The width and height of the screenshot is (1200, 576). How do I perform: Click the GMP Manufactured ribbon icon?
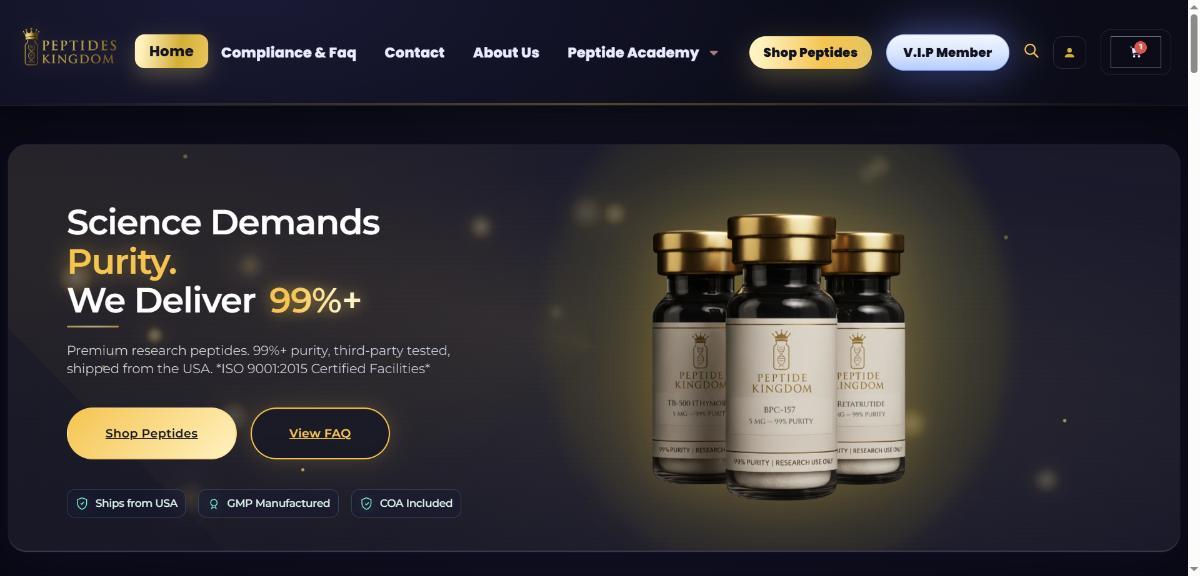(214, 503)
